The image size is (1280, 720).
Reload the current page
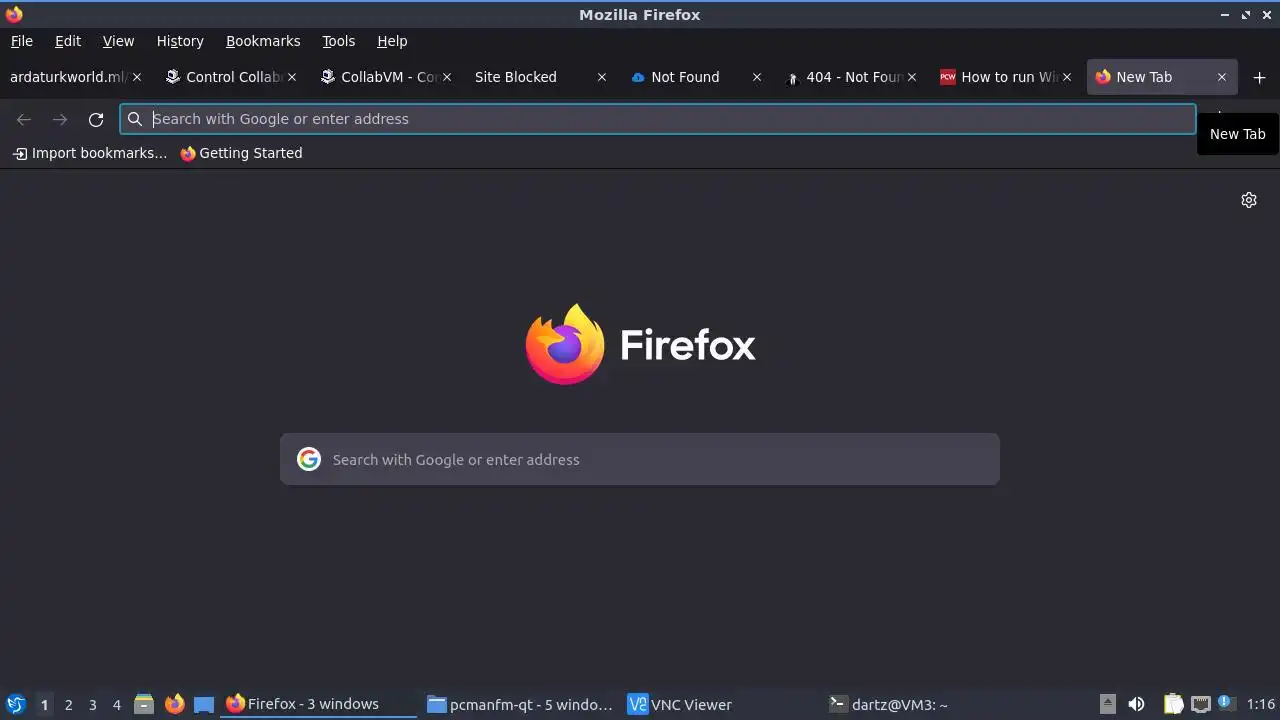point(96,119)
